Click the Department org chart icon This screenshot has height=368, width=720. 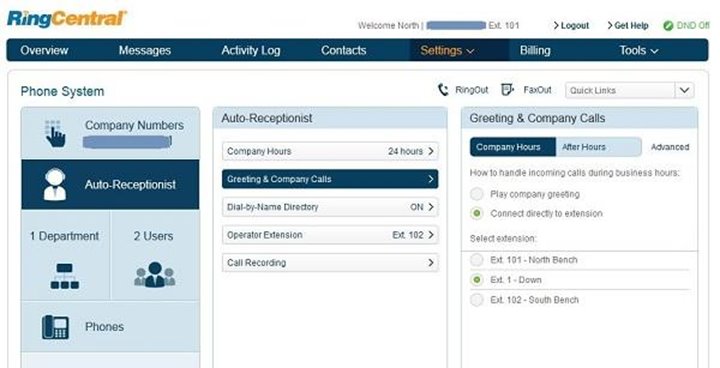[64, 276]
